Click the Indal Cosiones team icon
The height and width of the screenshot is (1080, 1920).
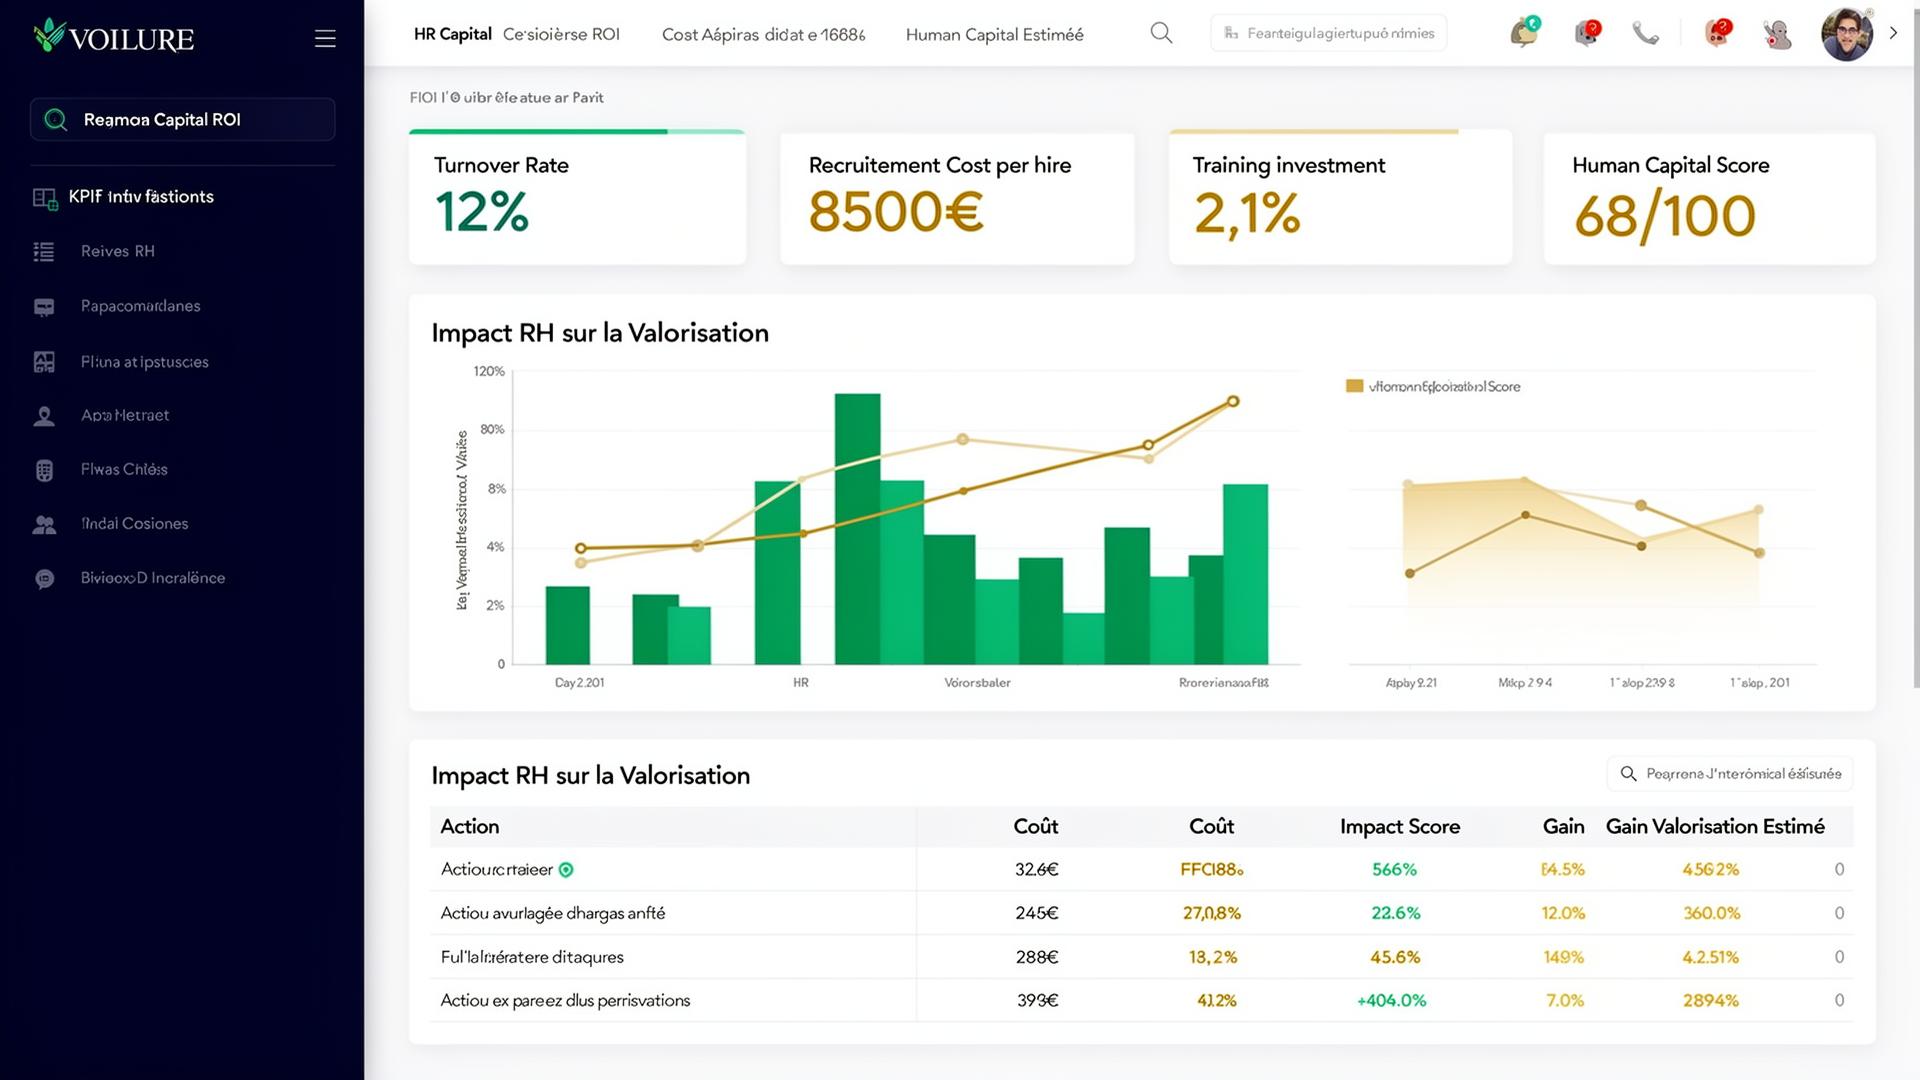coord(44,523)
